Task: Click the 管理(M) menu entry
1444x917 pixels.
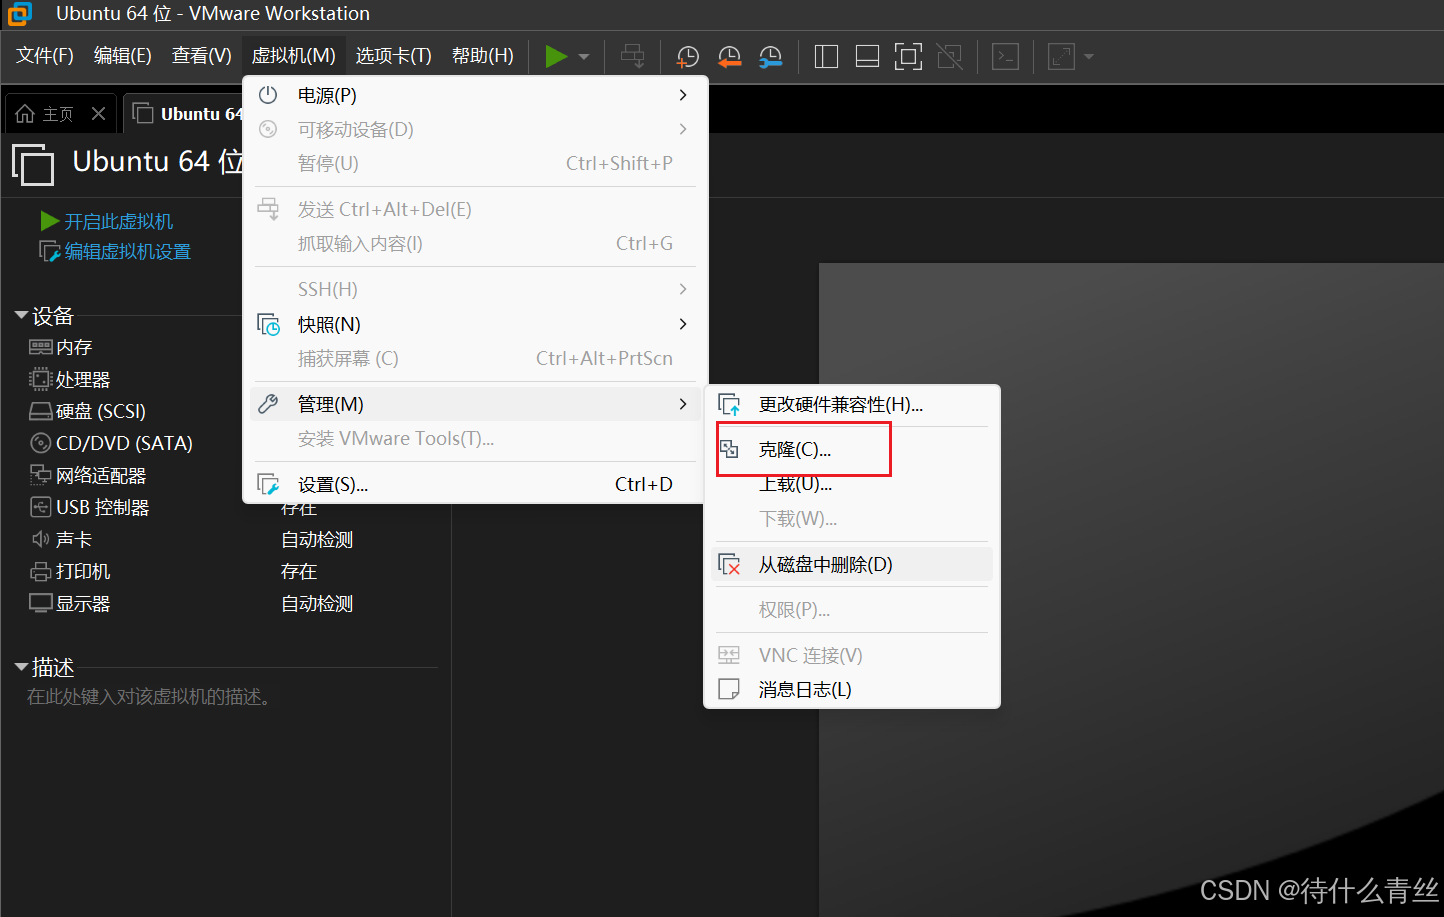Action: coord(475,404)
